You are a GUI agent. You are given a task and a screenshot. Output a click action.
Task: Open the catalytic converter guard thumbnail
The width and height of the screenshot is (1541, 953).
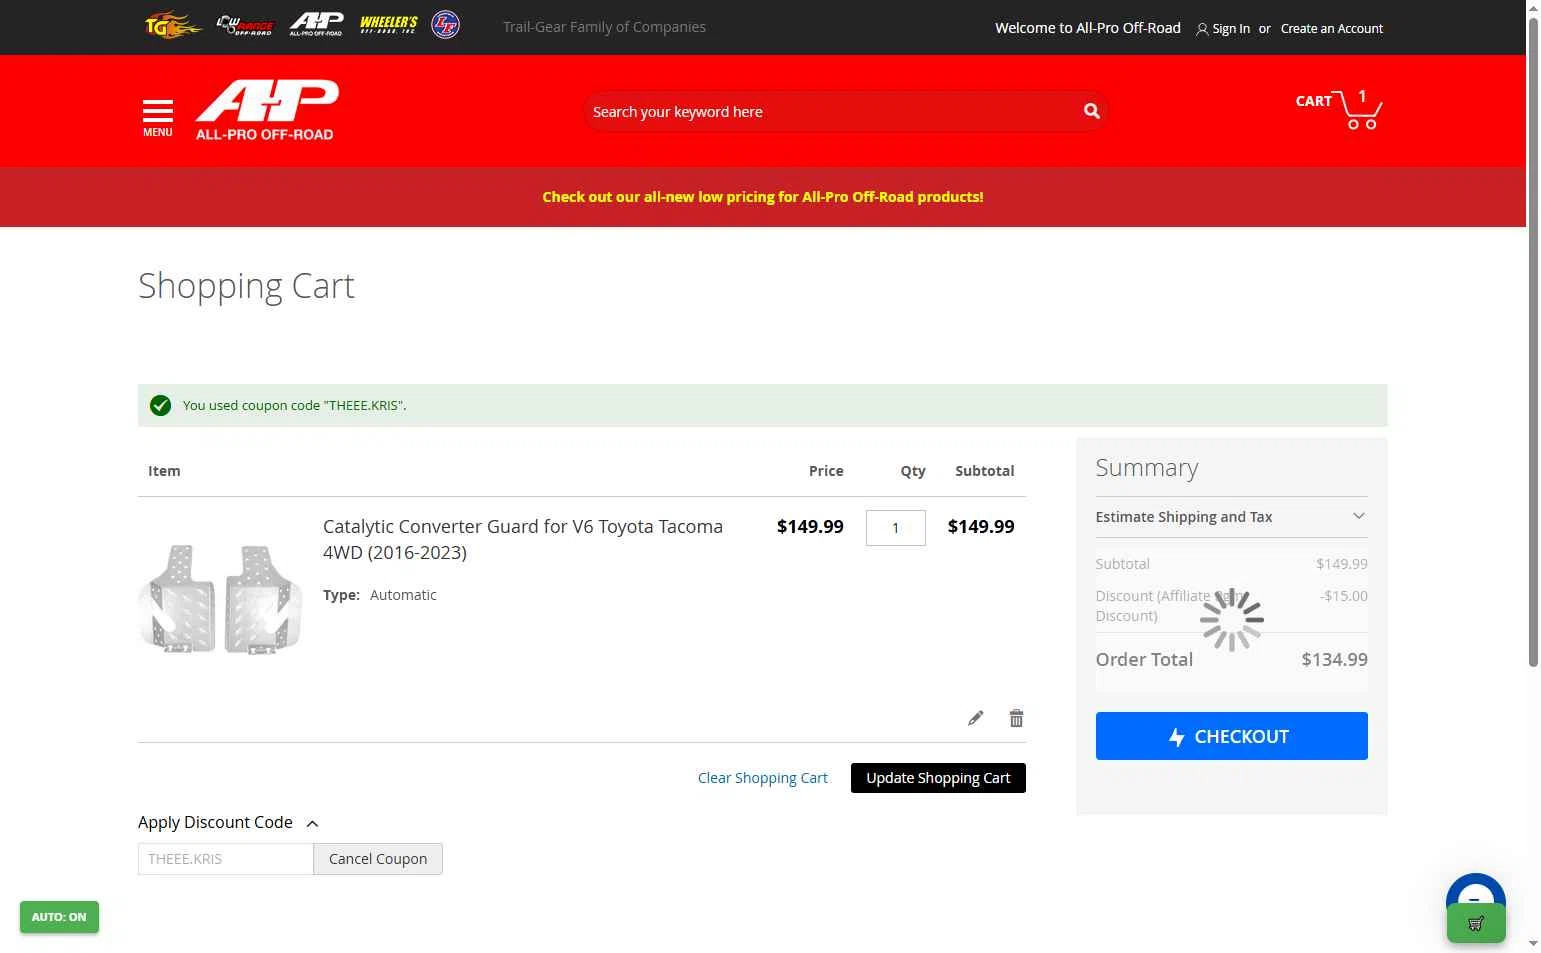221,599
